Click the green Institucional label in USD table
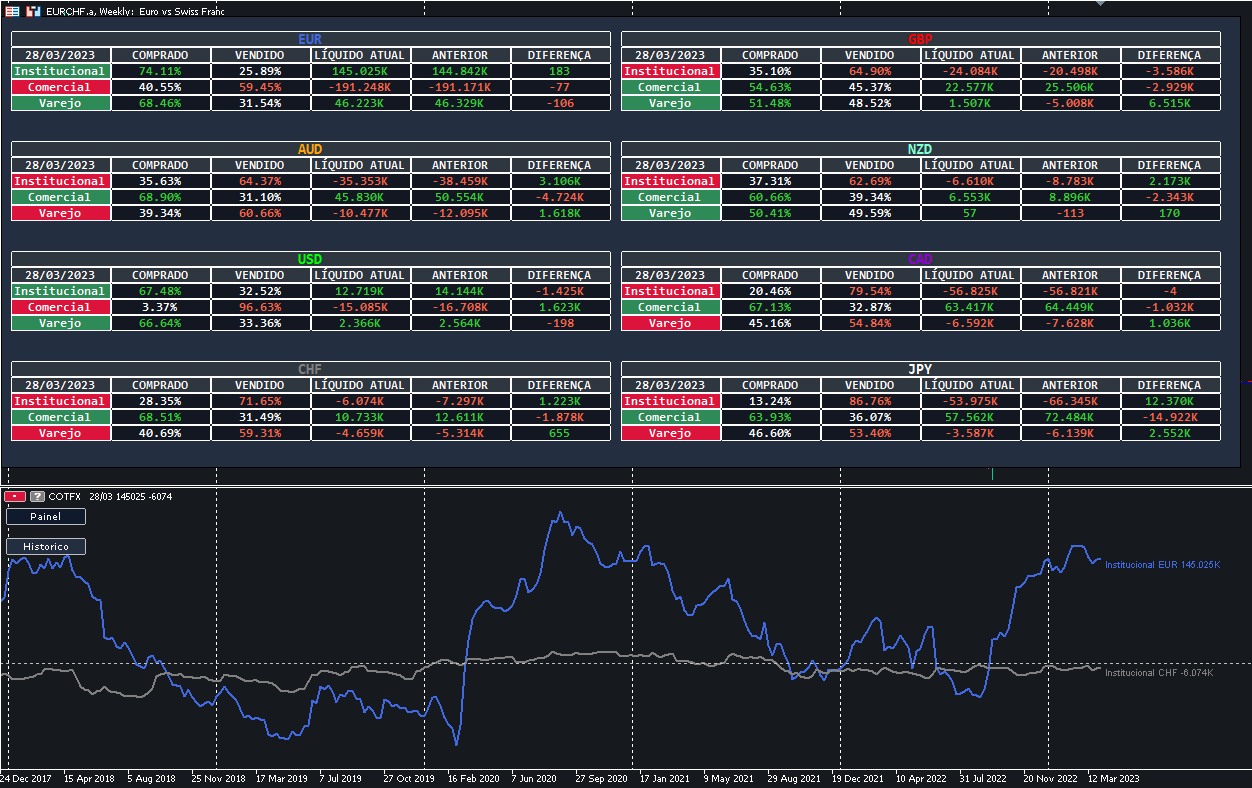Viewport: 1252px width, 788px height. click(x=59, y=291)
